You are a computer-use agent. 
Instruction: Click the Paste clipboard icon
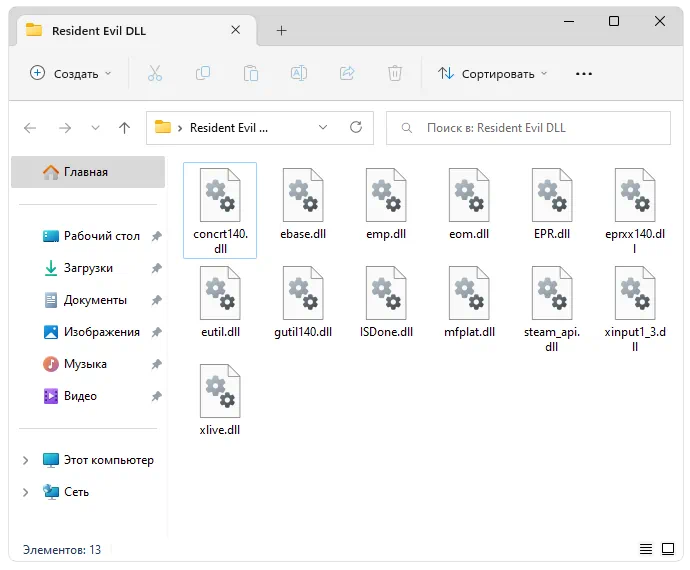tap(251, 73)
